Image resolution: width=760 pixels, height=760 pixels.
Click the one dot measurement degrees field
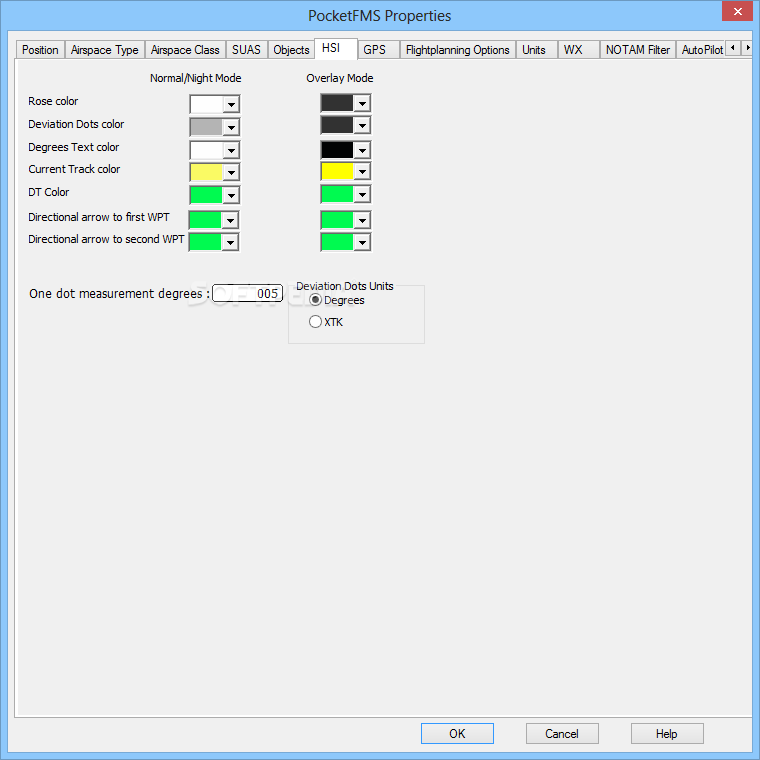click(x=247, y=293)
